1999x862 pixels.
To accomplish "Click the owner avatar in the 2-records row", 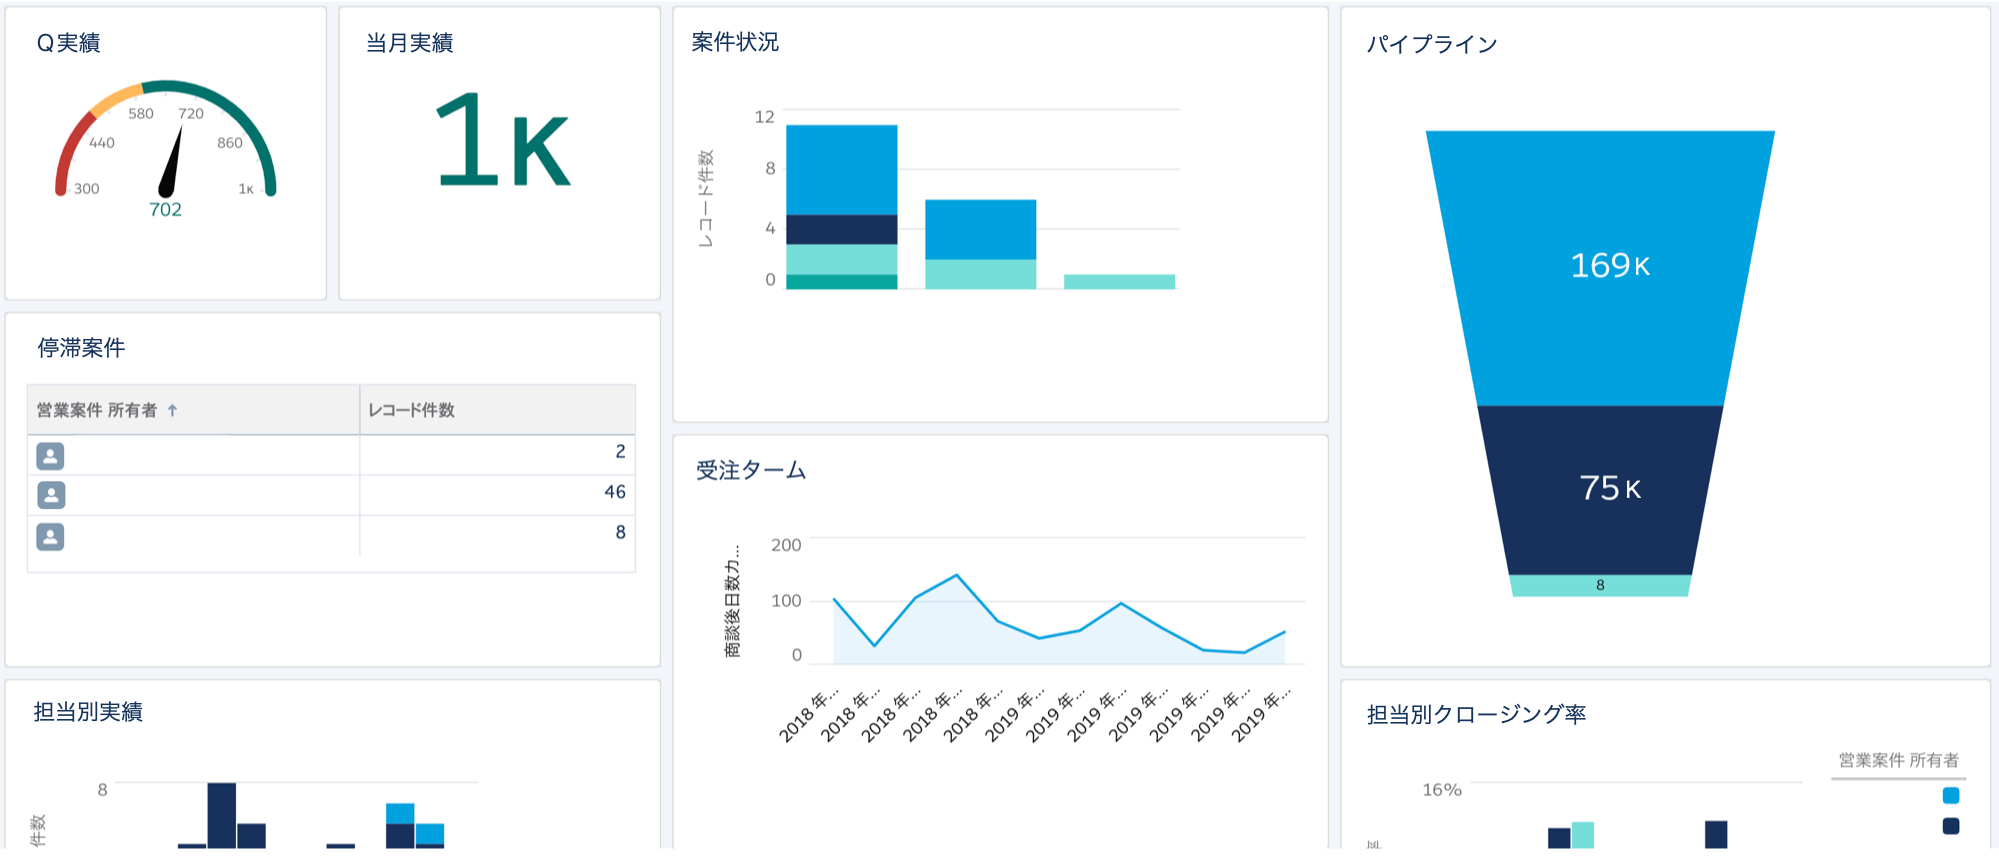I will [x=50, y=456].
